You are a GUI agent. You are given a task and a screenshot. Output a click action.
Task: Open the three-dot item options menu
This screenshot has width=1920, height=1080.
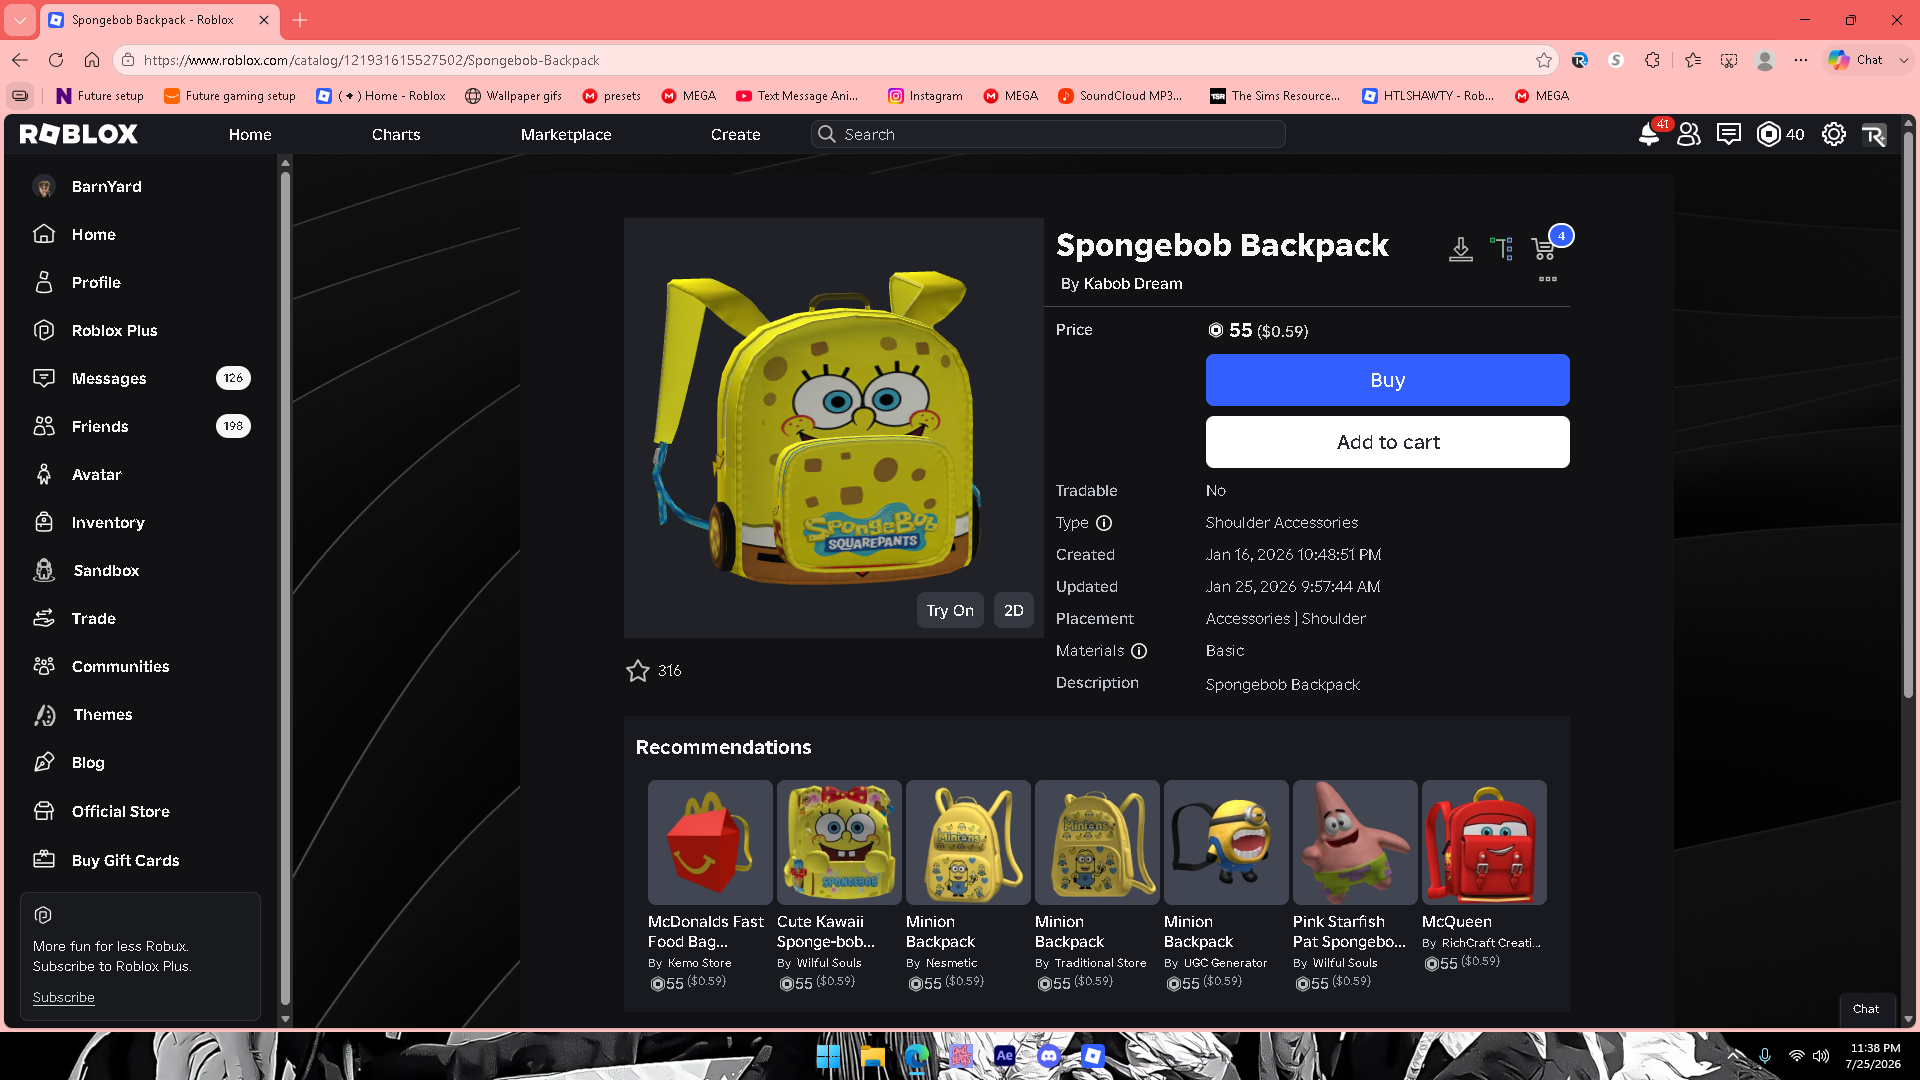[x=1548, y=279]
